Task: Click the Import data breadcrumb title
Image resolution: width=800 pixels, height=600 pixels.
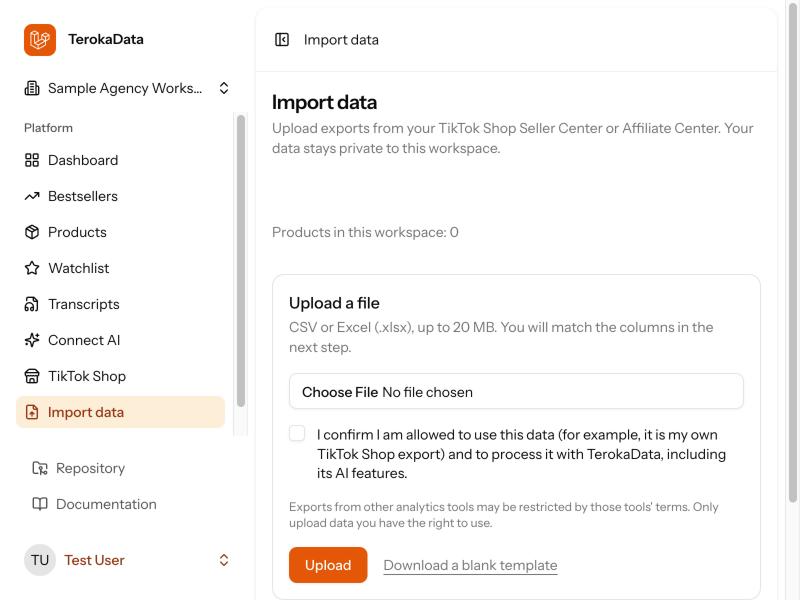Action: [341, 40]
